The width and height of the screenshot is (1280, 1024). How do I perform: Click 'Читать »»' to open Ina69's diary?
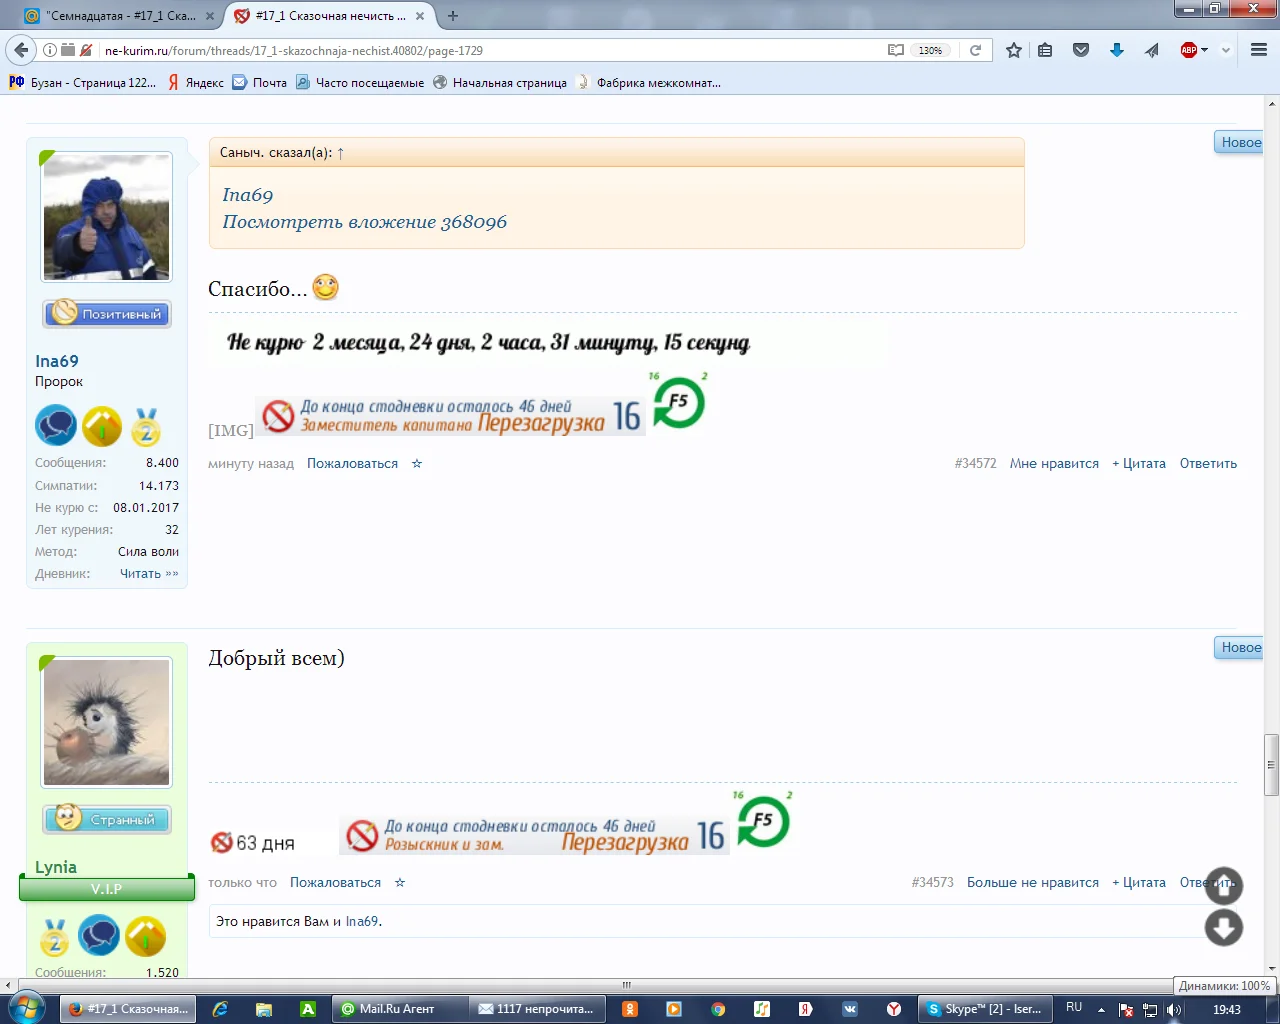point(148,573)
